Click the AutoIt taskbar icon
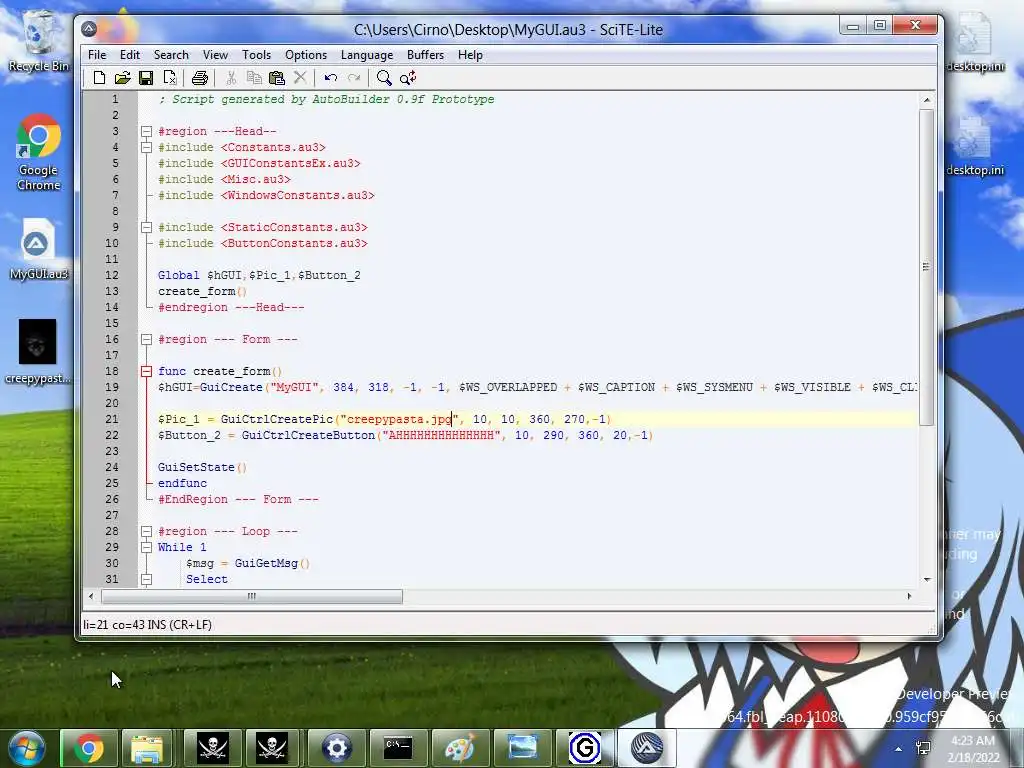The height and width of the screenshot is (768, 1024). [x=647, y=748]
